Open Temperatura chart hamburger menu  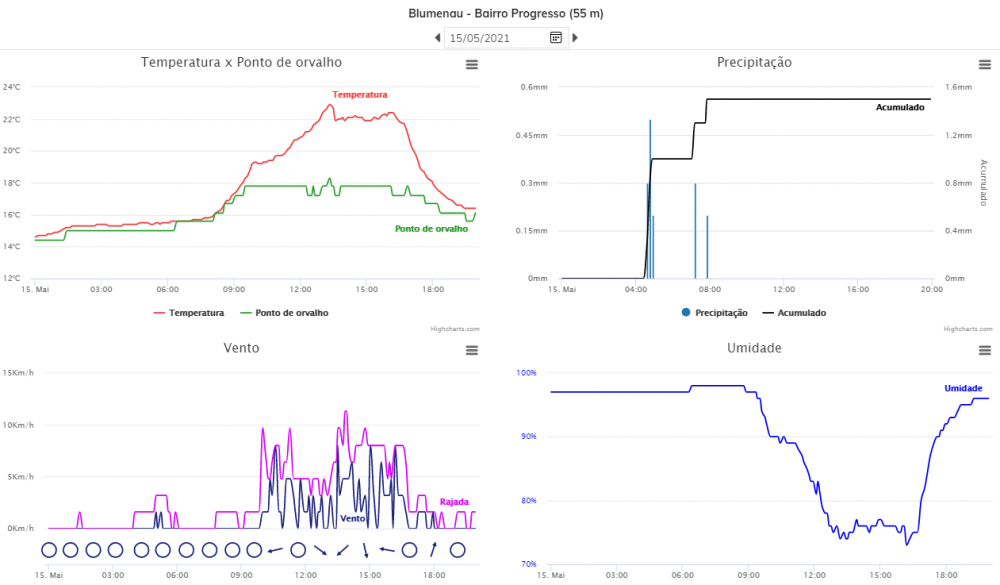[x=471, y=65]
